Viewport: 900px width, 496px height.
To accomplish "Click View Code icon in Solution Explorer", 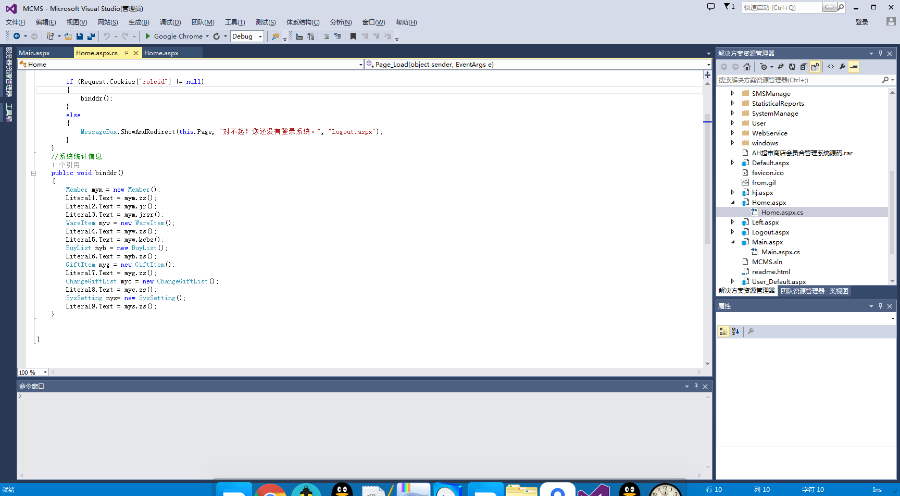I will click(831, 67).
